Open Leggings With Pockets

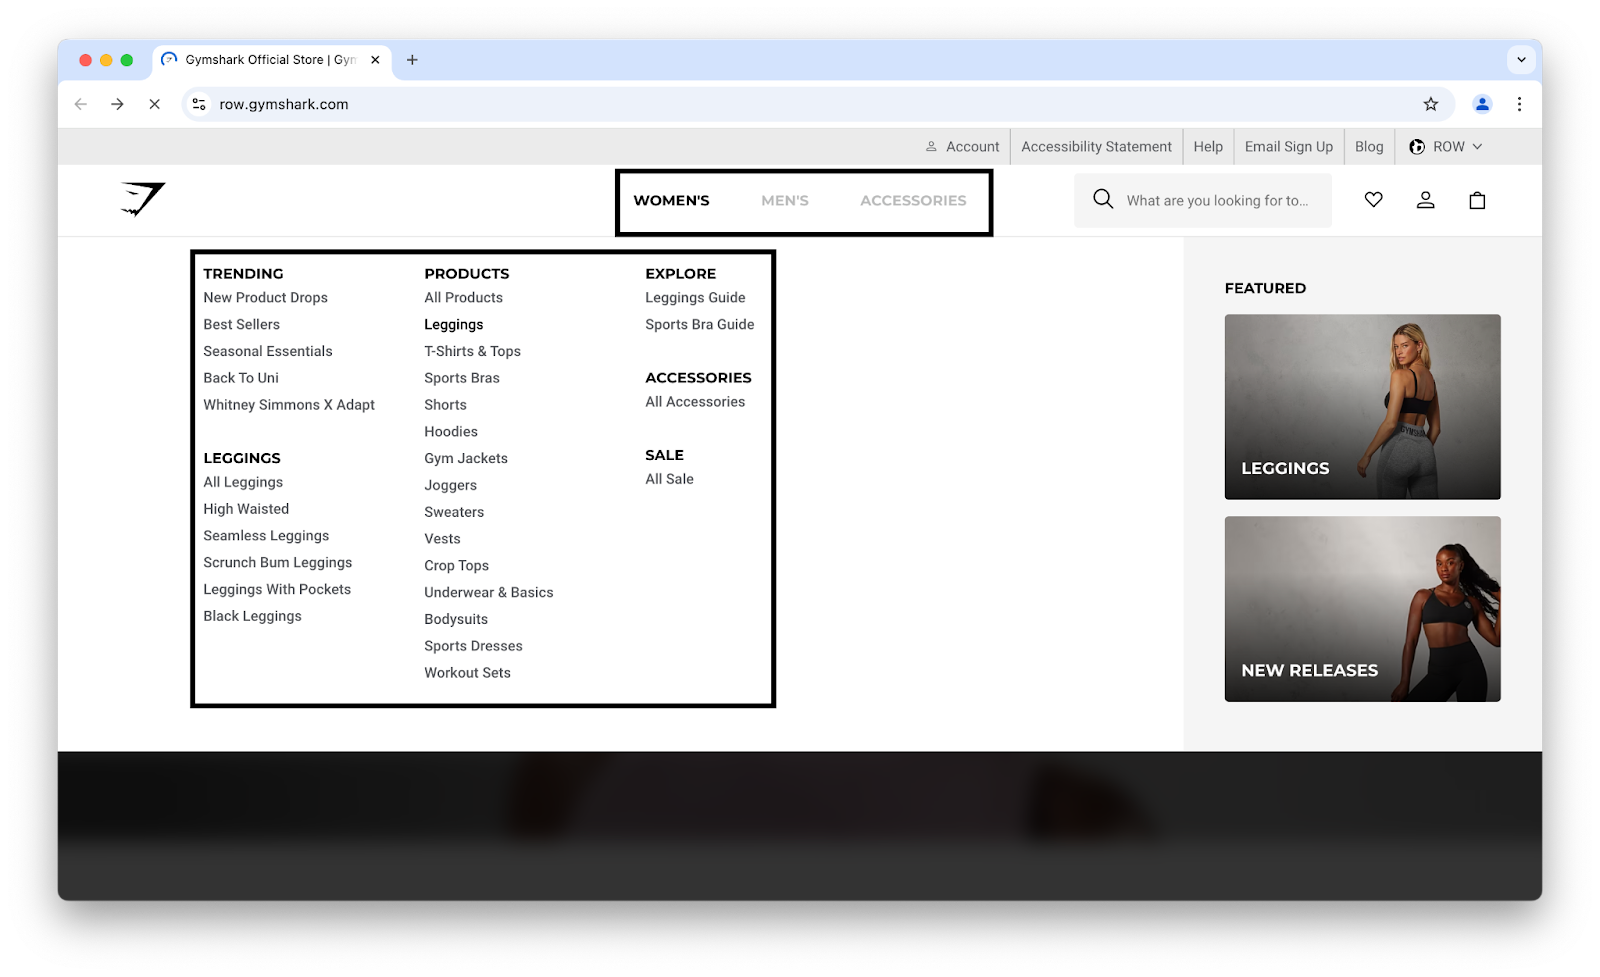(x=277, y=590)
